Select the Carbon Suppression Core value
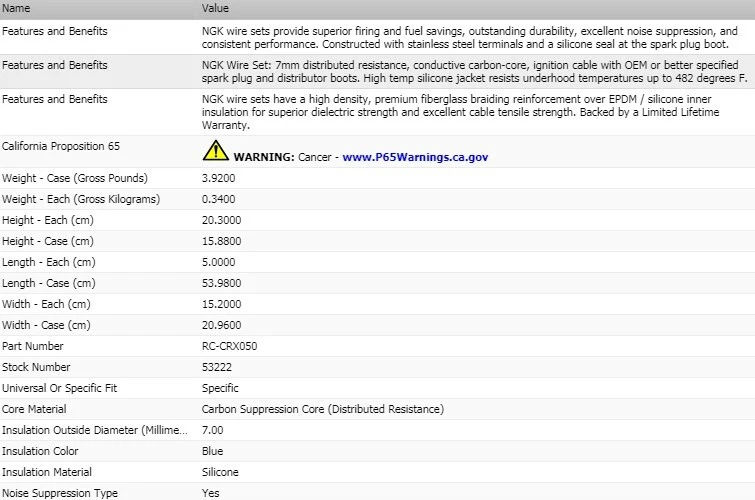Image resolution: width=755 pixels, height=500 pixels. [323, 409]
